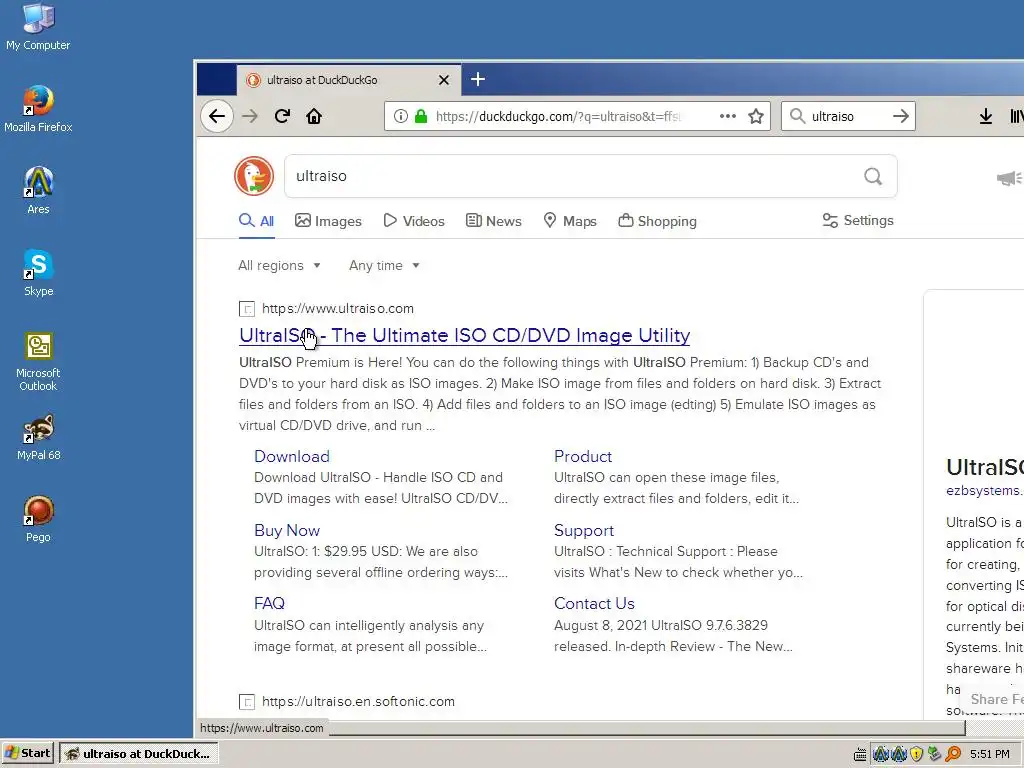The image size is (1024, 768).
Task: Click the ultraiso.en.softonic.com result URL
Action: point(358,701)
